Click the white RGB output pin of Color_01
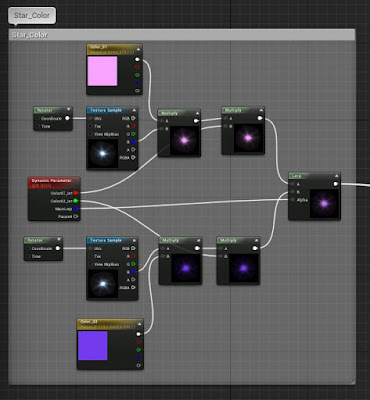Image resolution: width=370 pixels, height=400 pixels. pyautogui.click(x=137, y=59)
